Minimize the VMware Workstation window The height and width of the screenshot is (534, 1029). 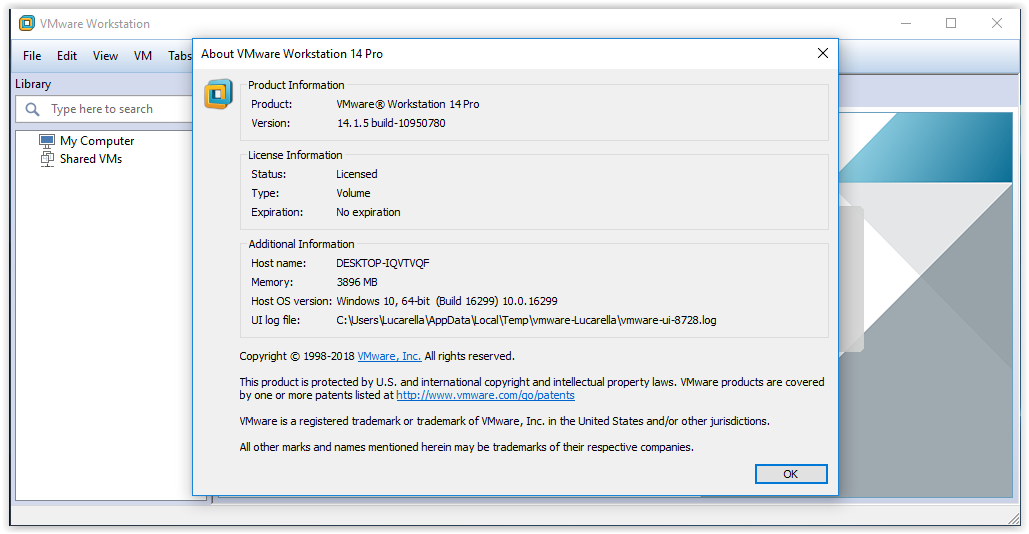(906, 24)
